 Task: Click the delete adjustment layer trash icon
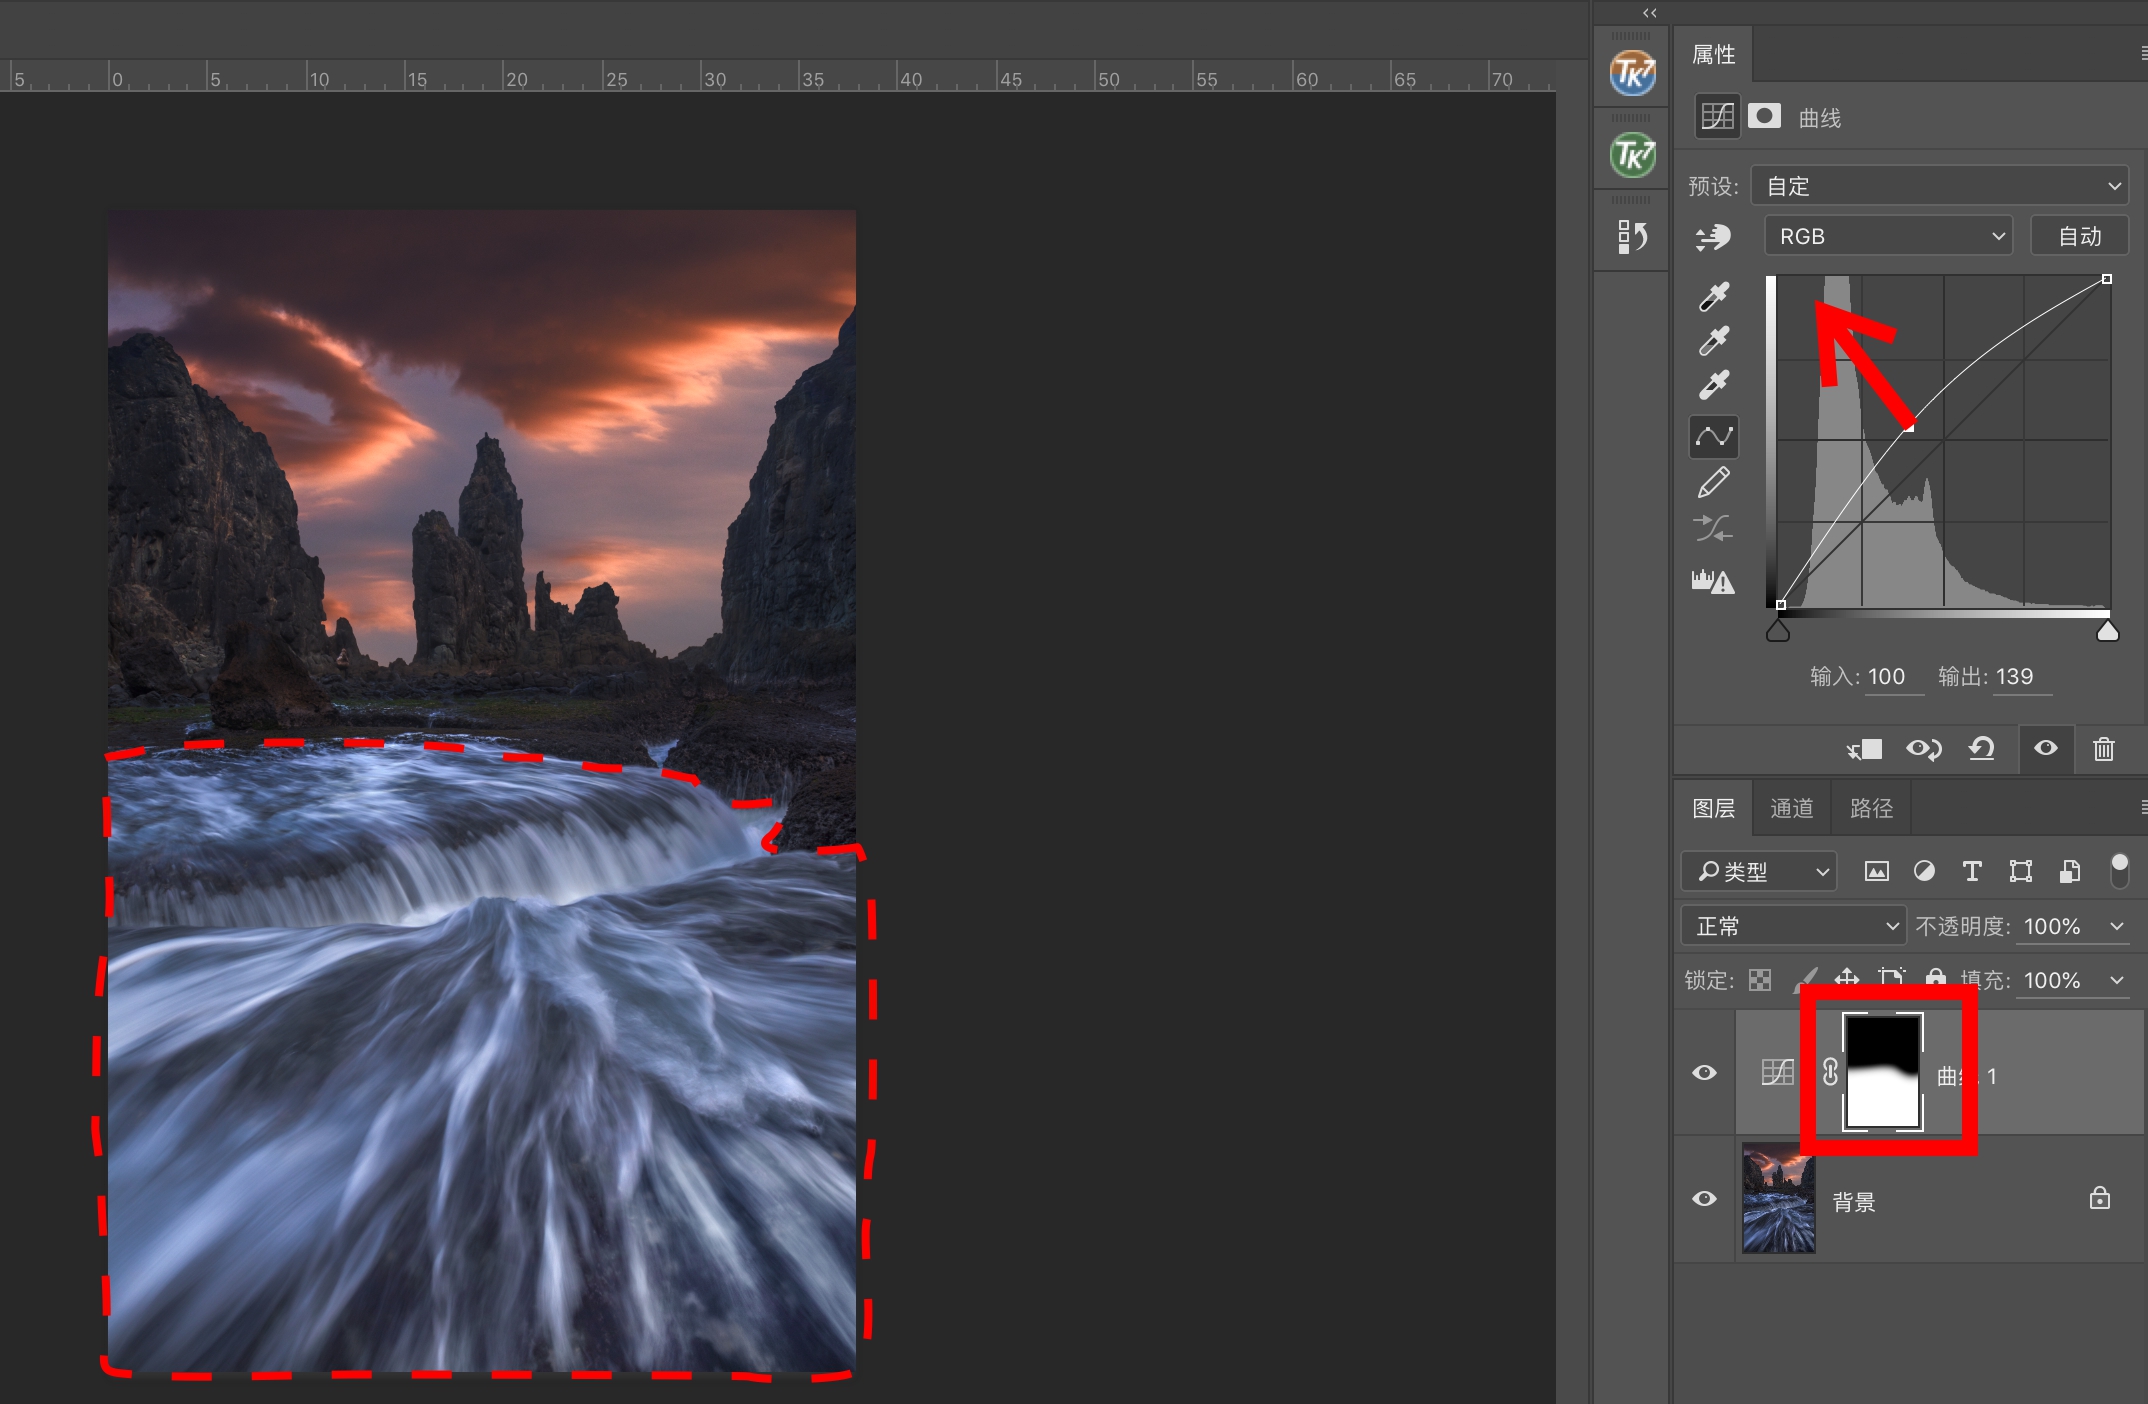(2104, 749)
